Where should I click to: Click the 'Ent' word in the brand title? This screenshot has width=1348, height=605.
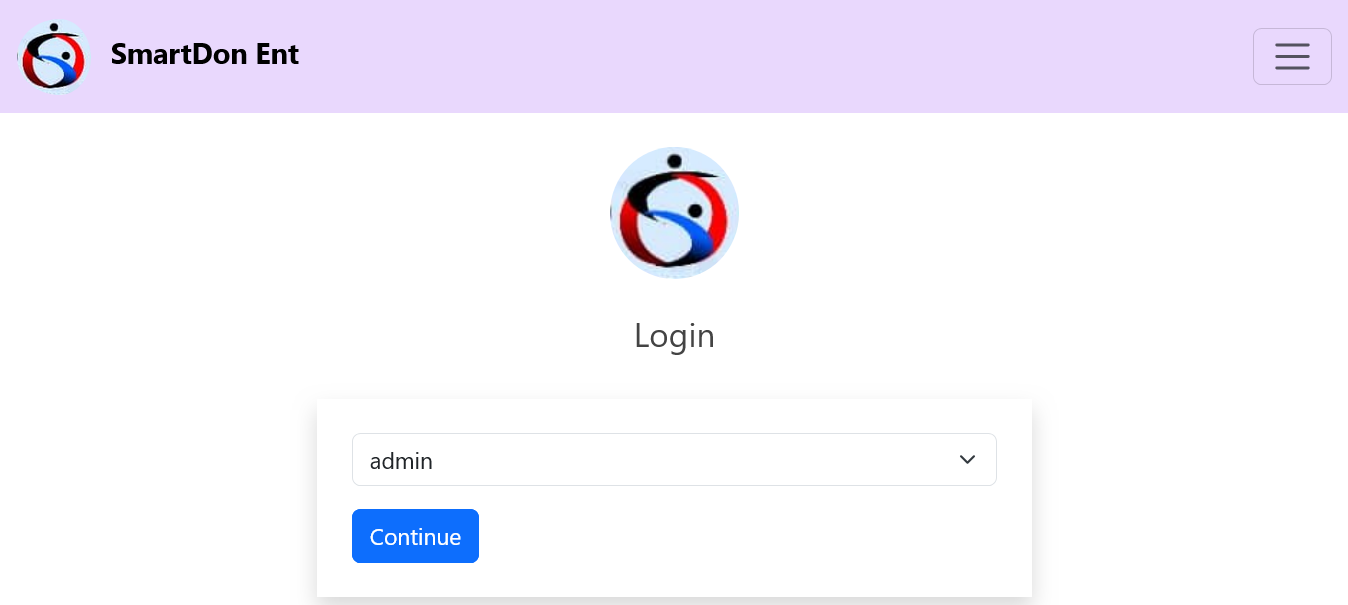pyautogui.click(x=278, y=54)
